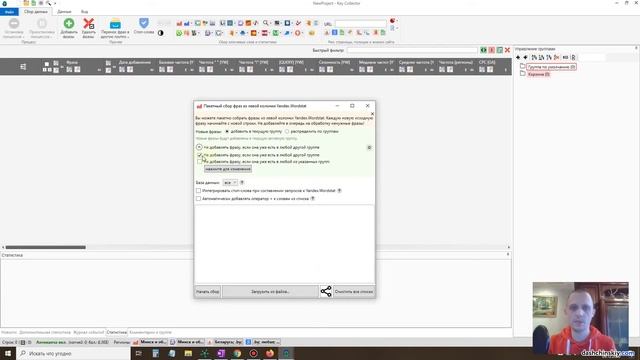Viewport: 640px width, 360px height.
Task: Click the 'Загрузить из файла...' button
Action: (270, 291)
